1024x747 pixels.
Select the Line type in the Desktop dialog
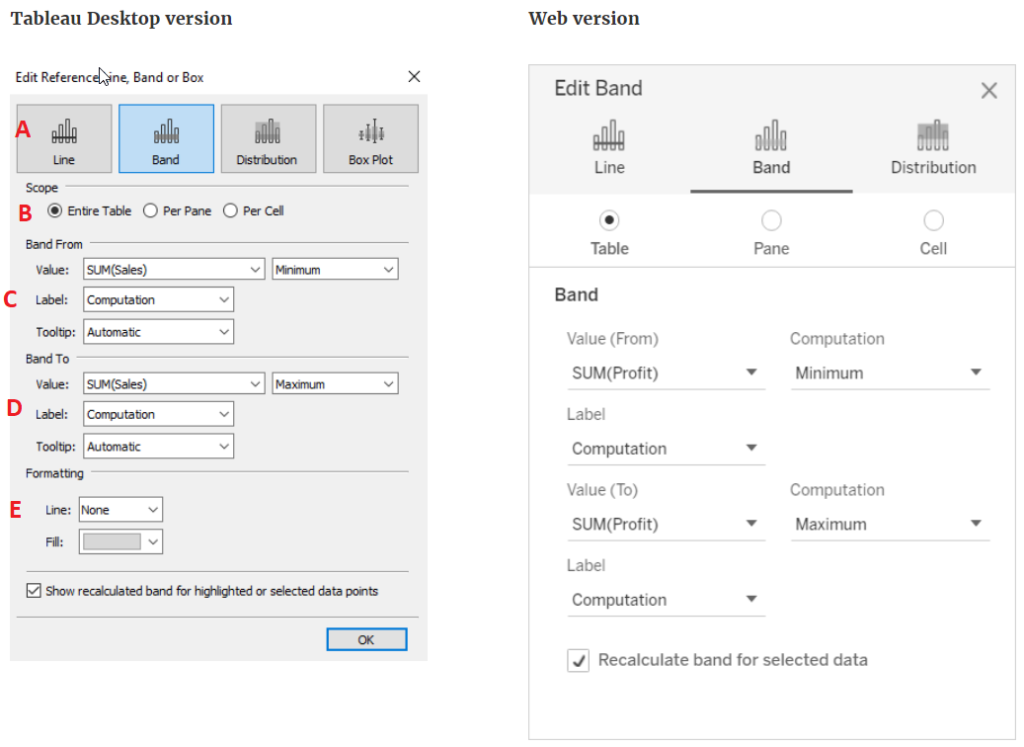63,138
